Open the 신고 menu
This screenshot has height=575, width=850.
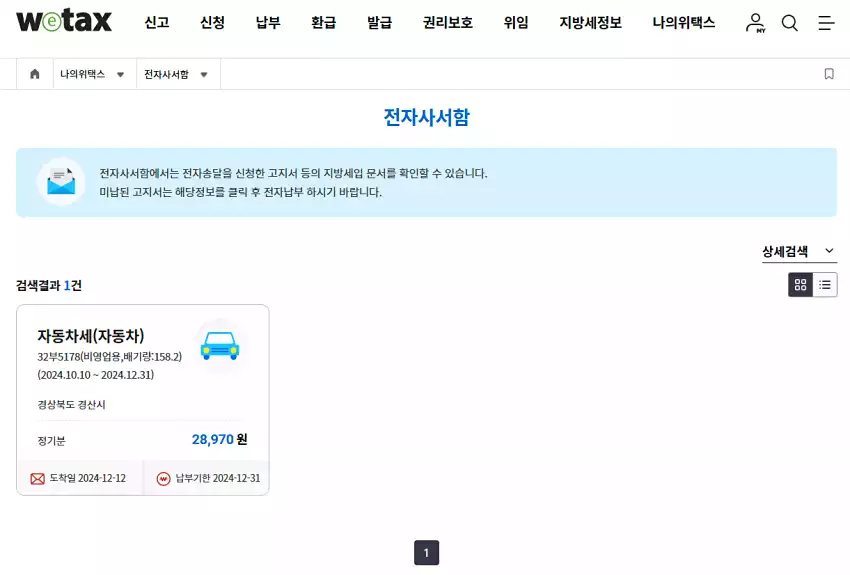(157, 22)
